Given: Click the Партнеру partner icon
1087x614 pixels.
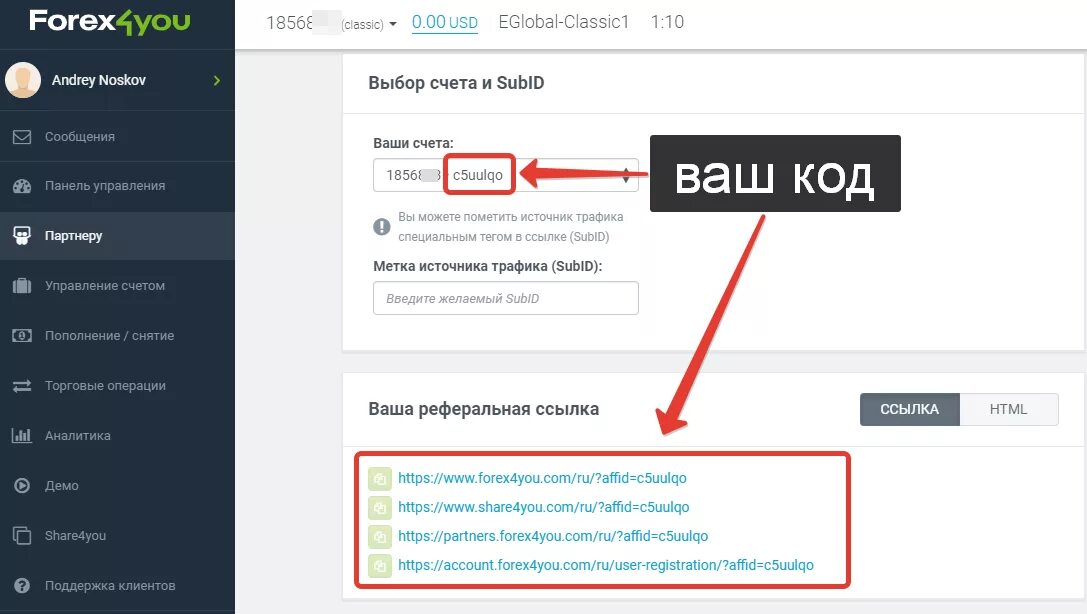Looking at the screenshot, I should 22,236.
